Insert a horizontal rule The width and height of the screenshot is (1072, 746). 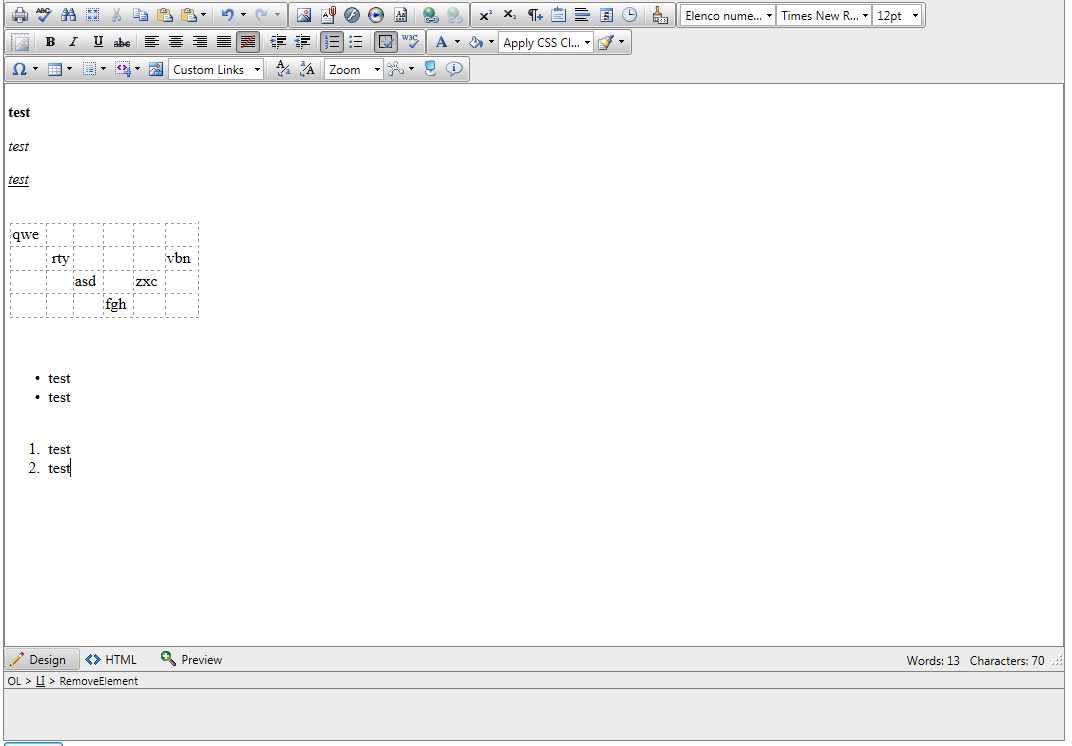click(x=582, y=14)
